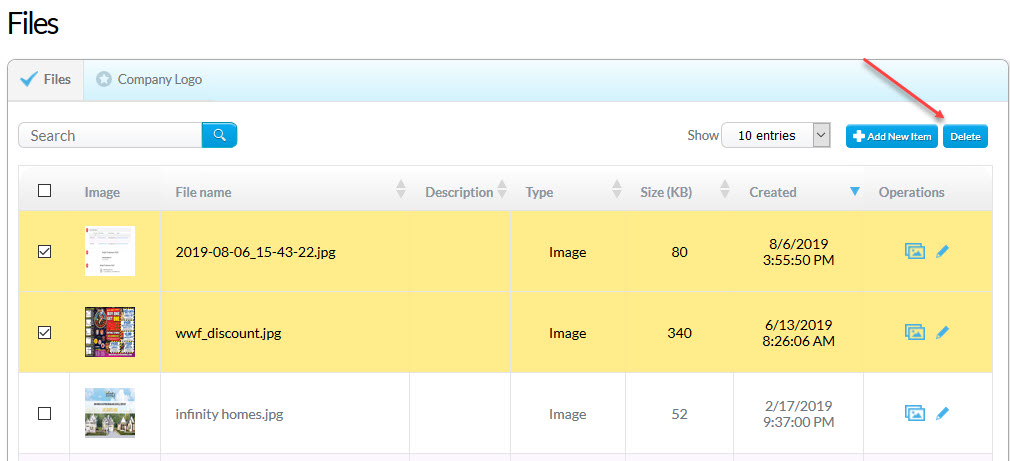Open thumbnail of wwf_discount.jpg
Image resolution: width=1010 pixels, height=461 pixels.
coord(110,332)
